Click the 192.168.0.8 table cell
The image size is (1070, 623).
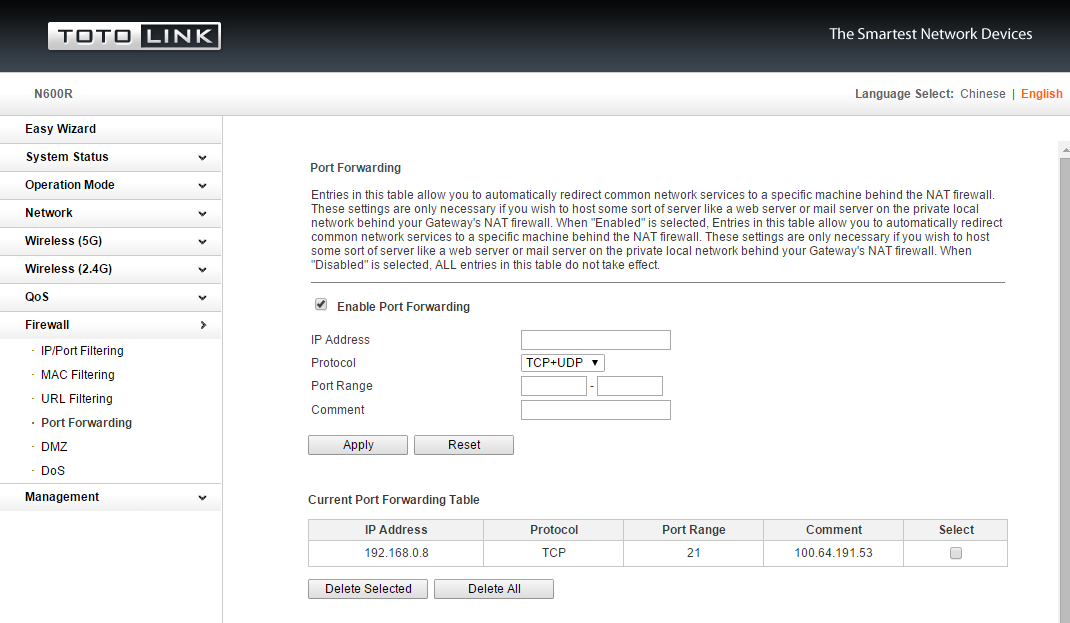396,553
